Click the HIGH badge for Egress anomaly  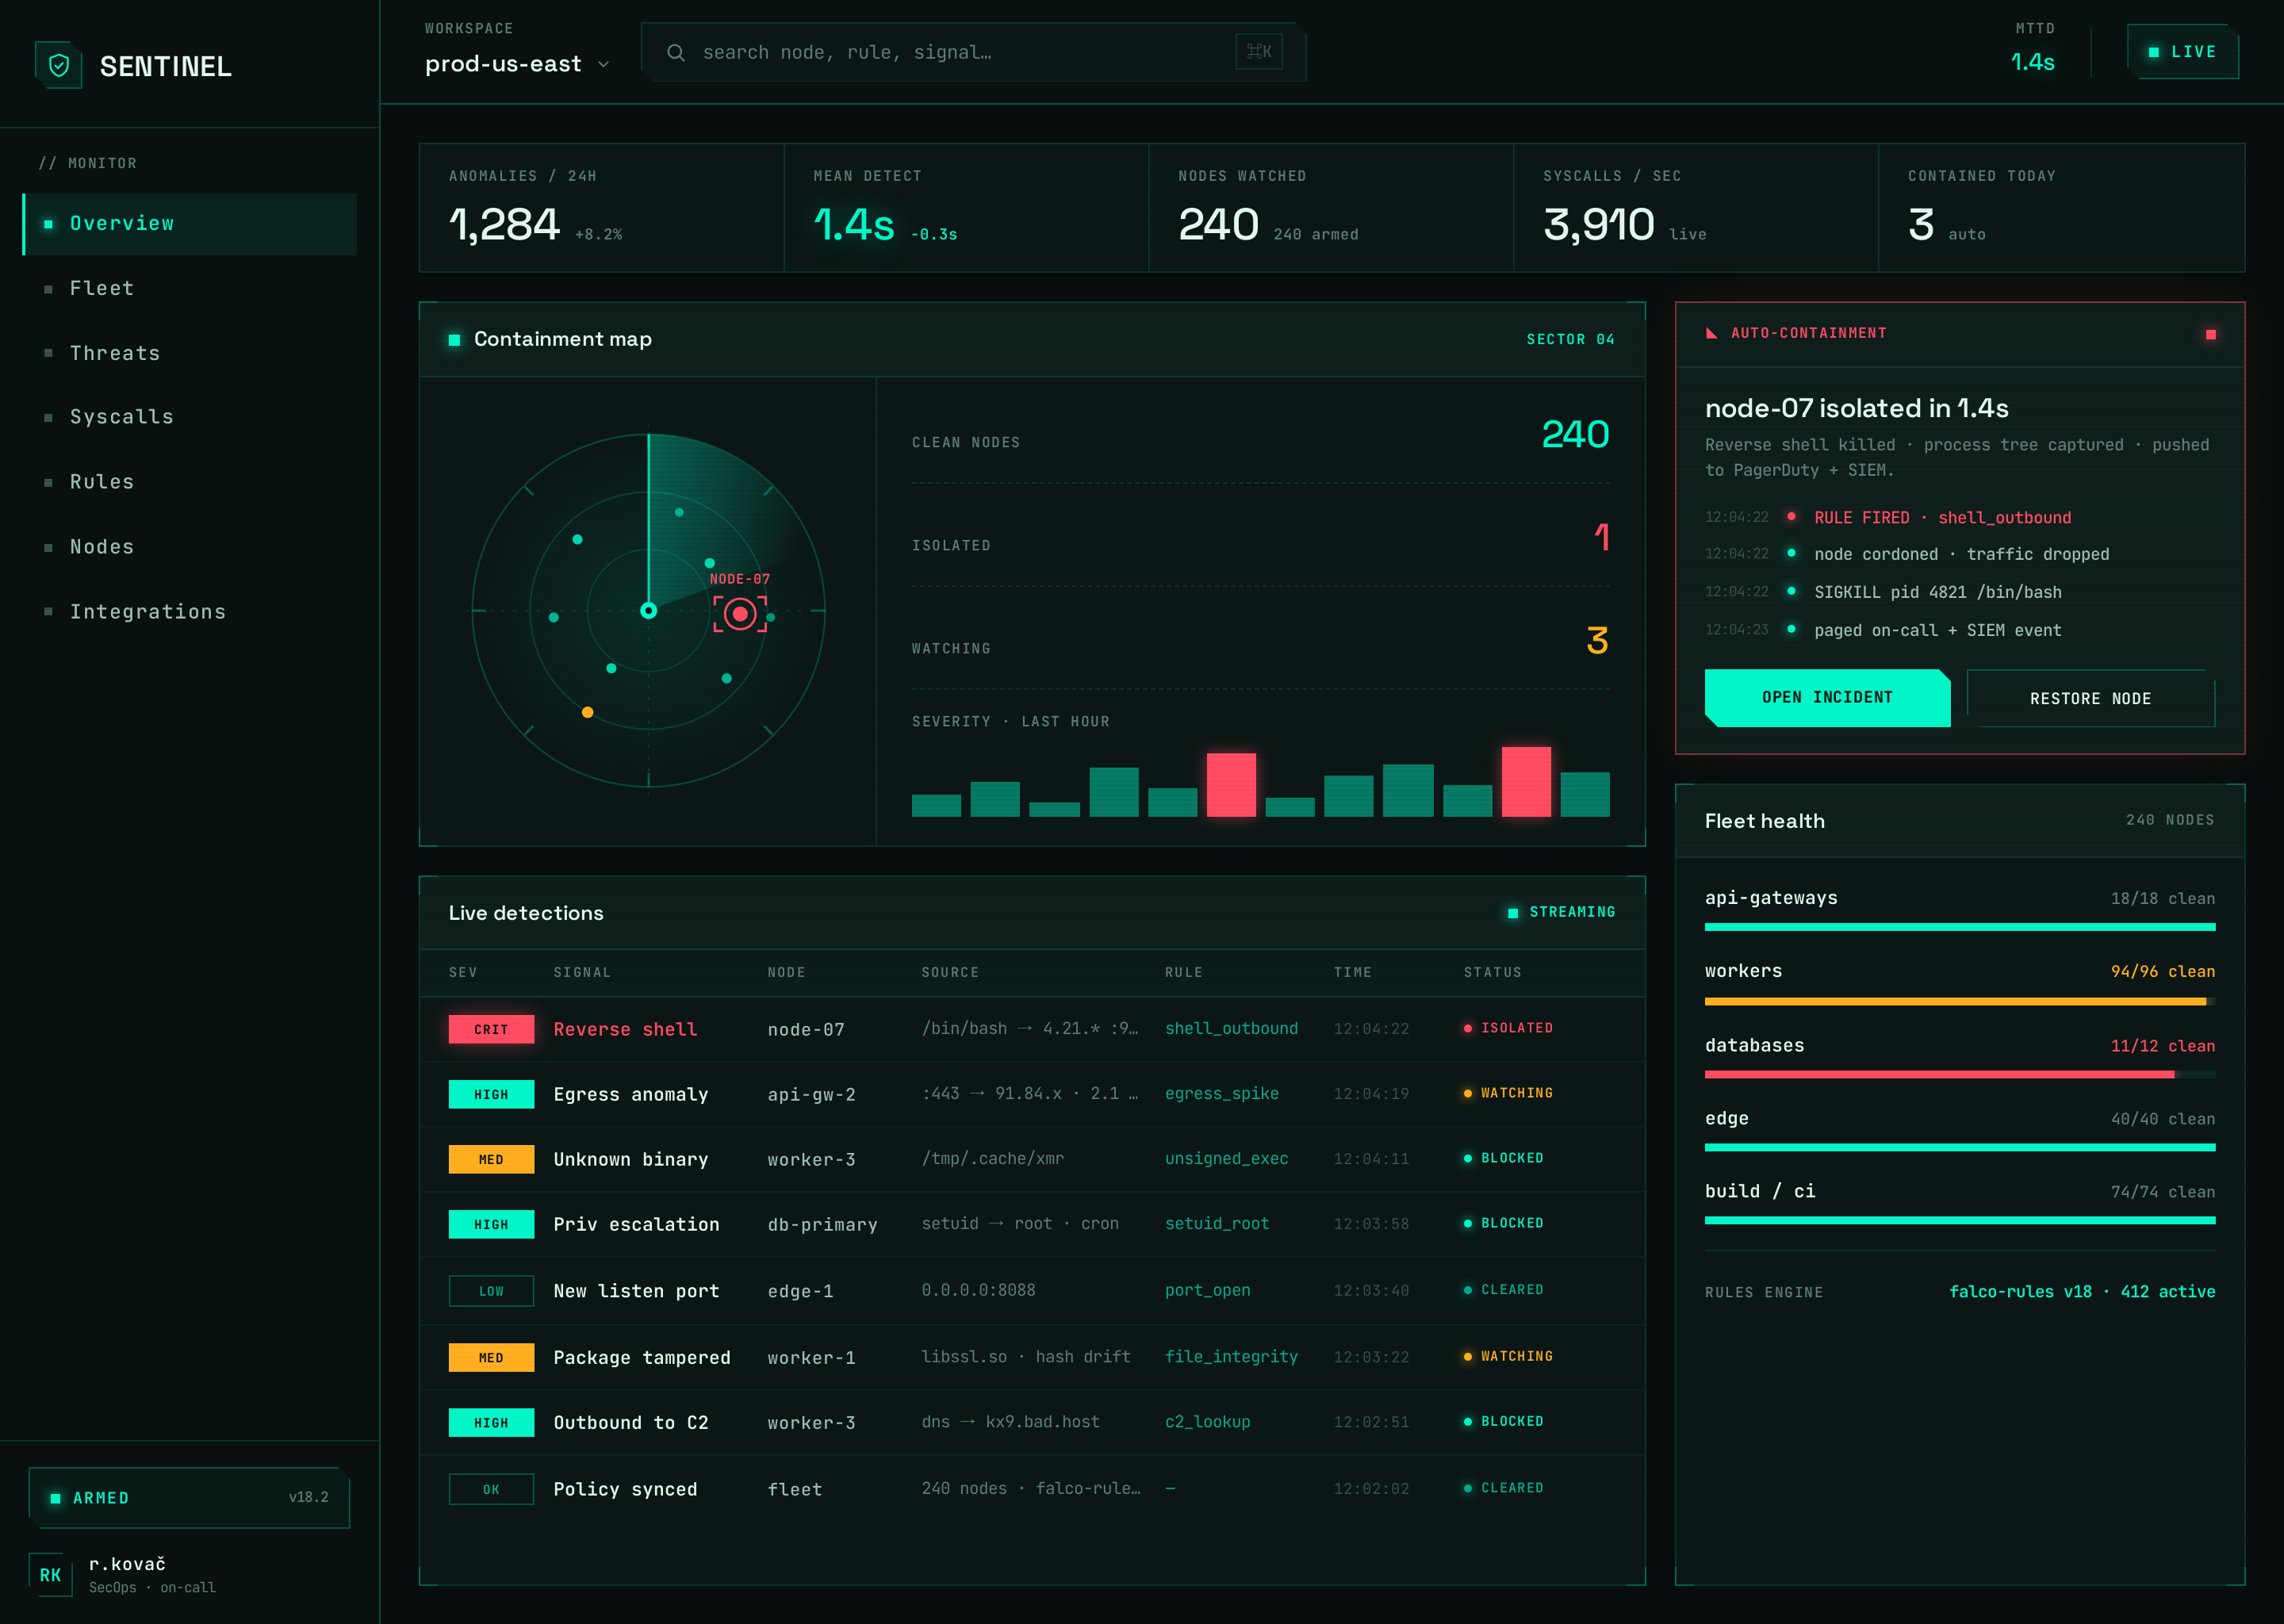point(491,1094)
